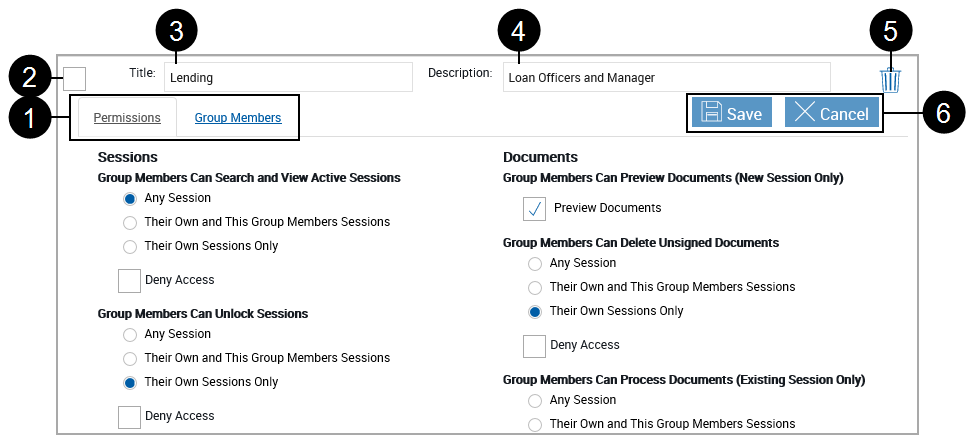Check Deny Access under Delete Unsigned Documents
The image size is (974, 435).
534,346
